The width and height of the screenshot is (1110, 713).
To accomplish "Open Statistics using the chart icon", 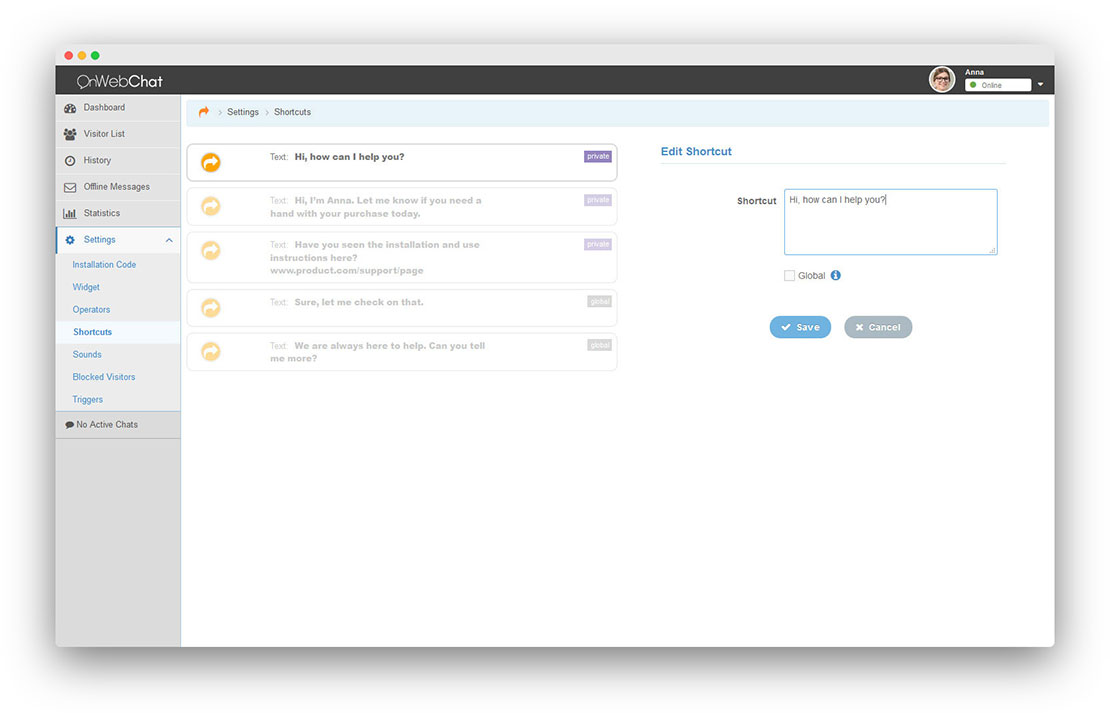I will (69, 213).
